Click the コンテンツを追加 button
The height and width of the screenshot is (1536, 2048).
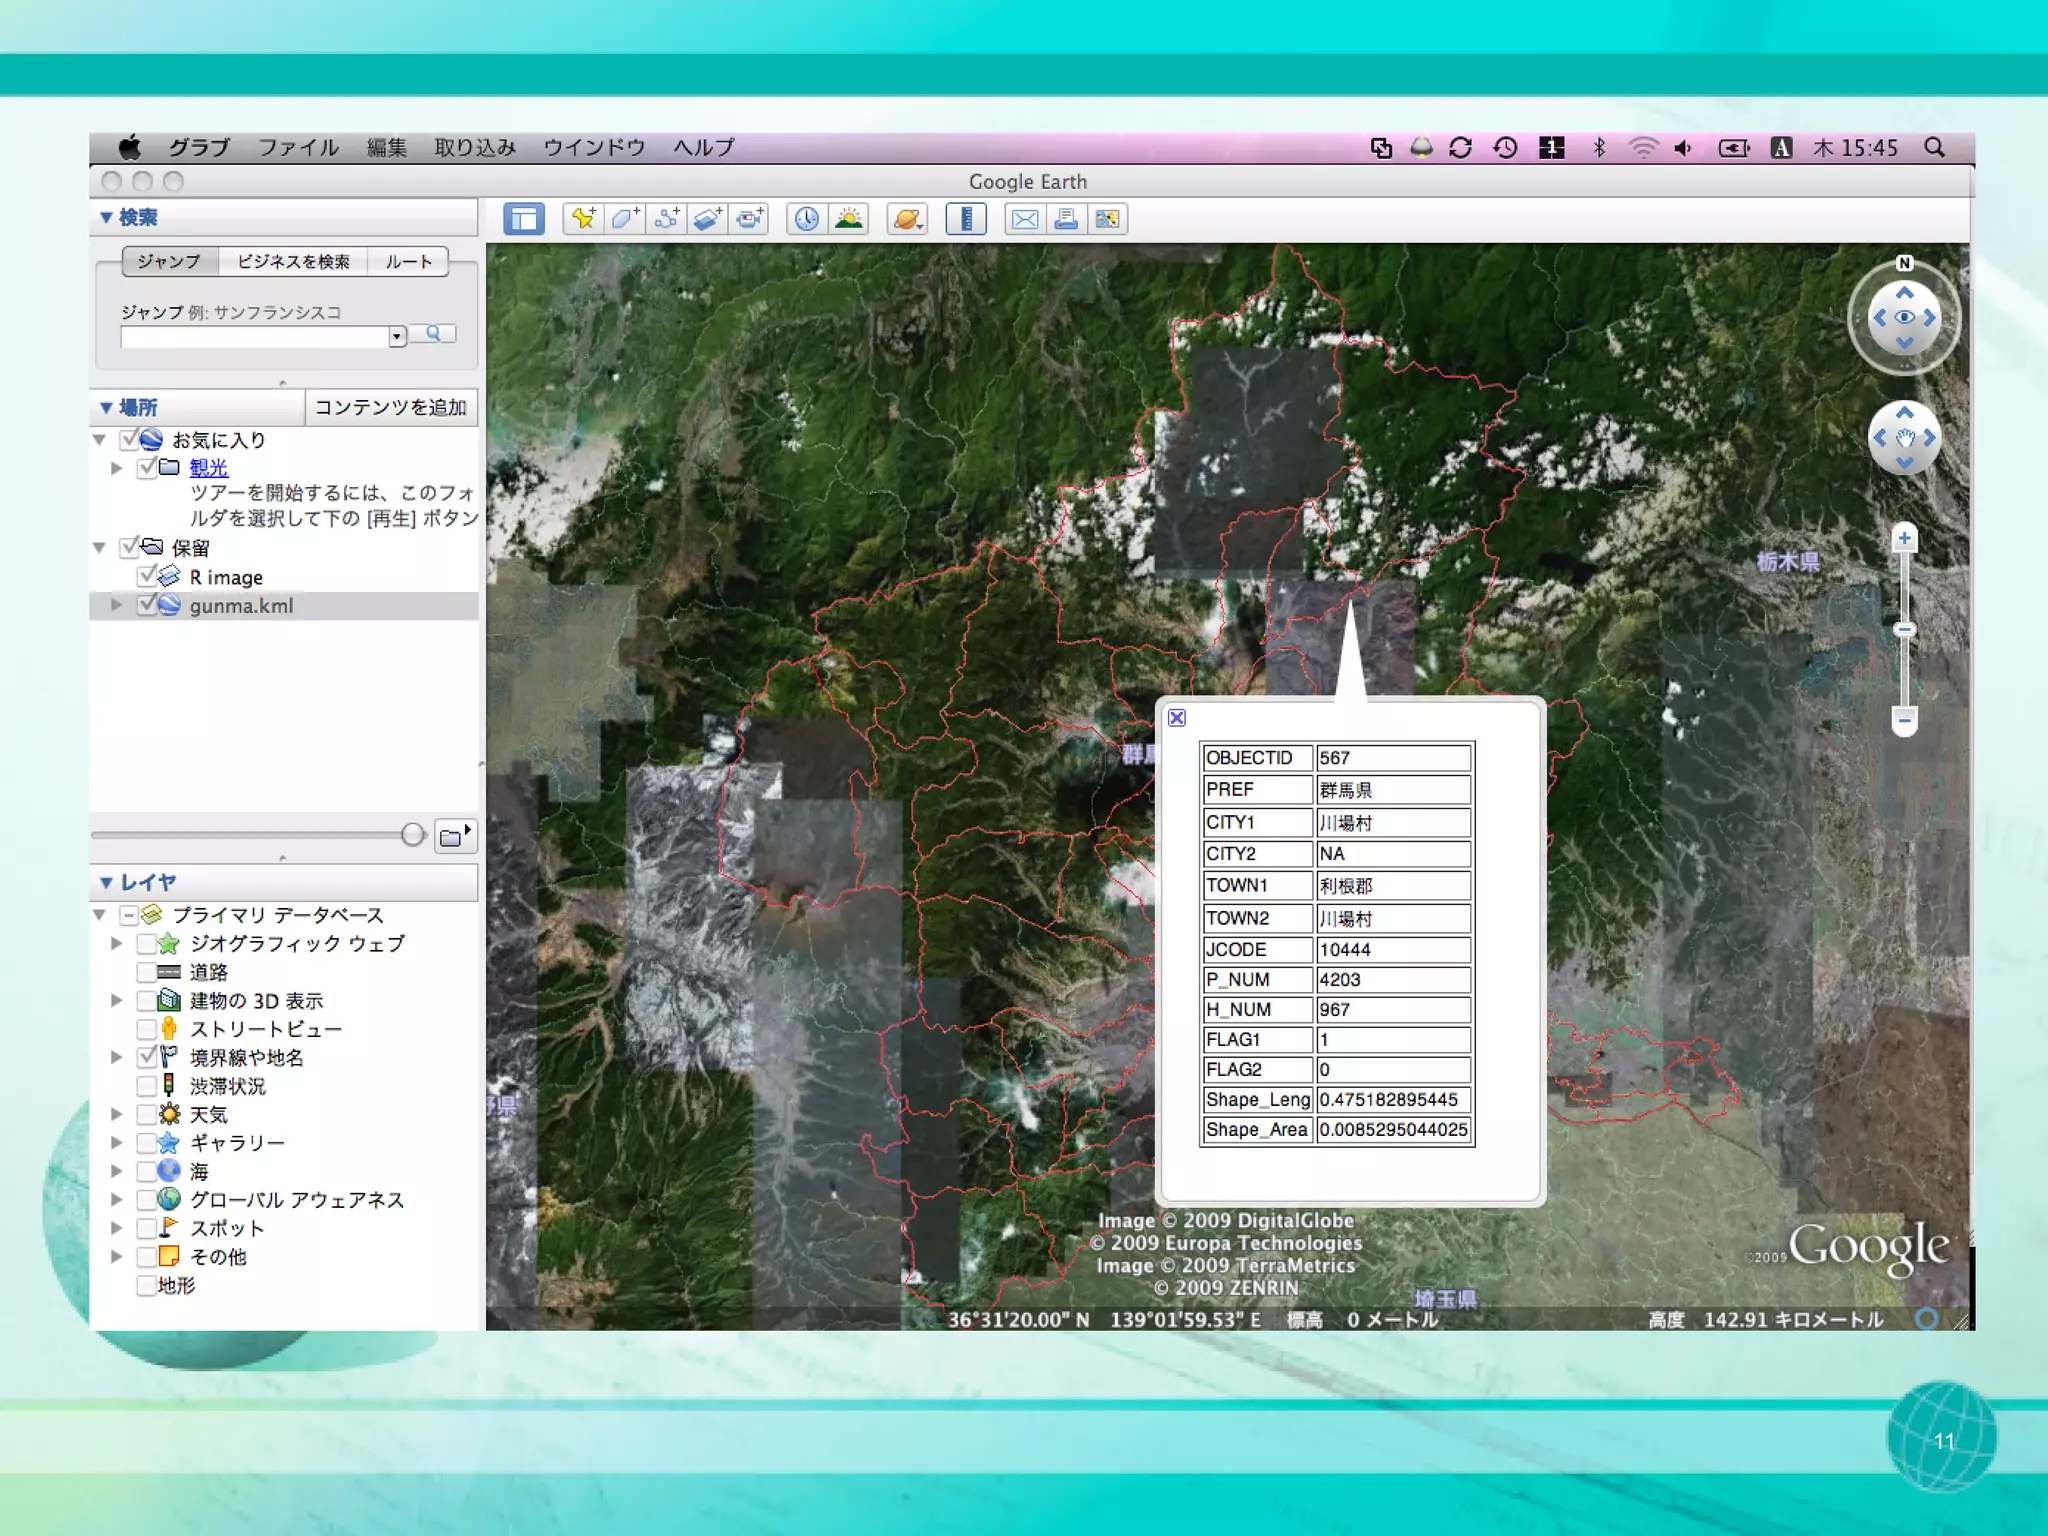pos(390,407)
